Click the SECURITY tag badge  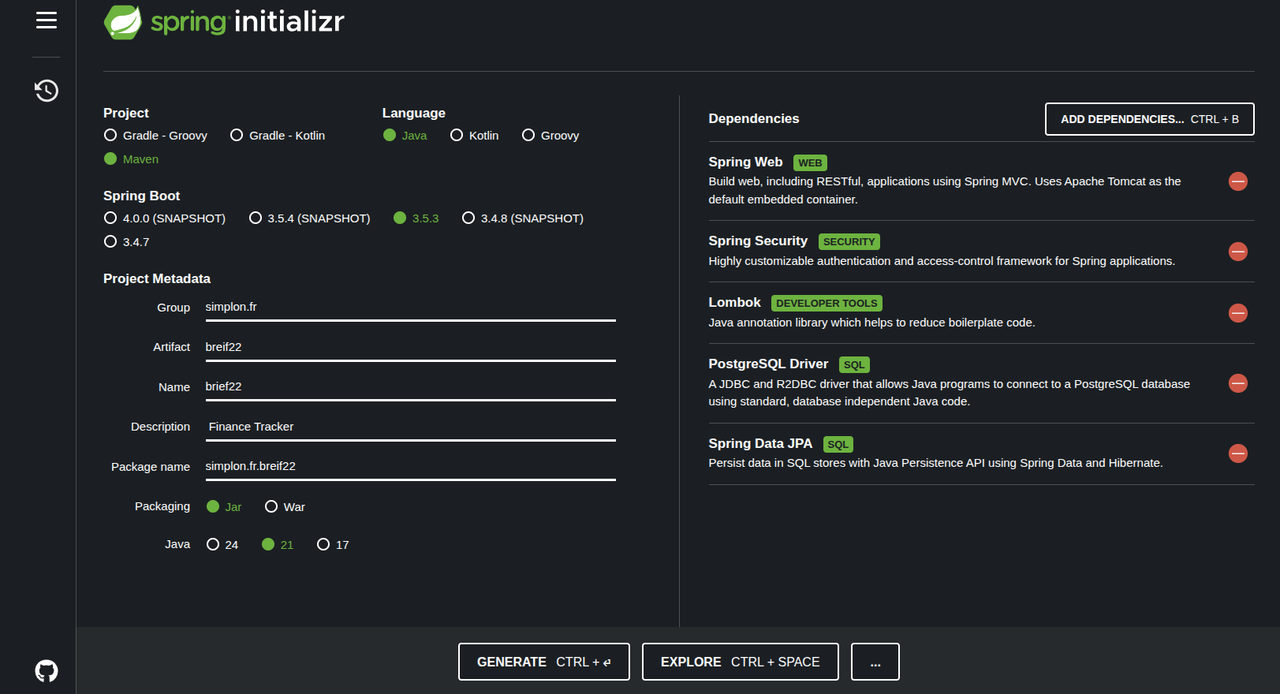(x=849, y=242)
